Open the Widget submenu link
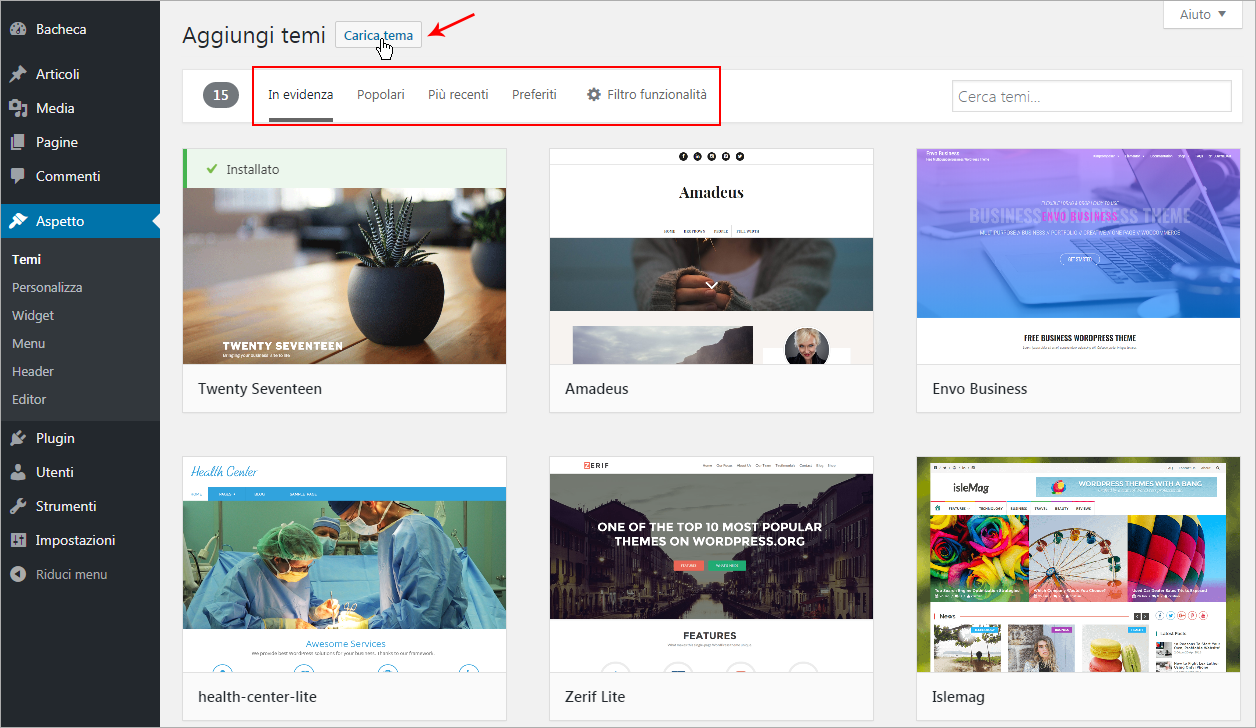The image size is (1256, 728). pyautogui.click(x=33, y=315)
